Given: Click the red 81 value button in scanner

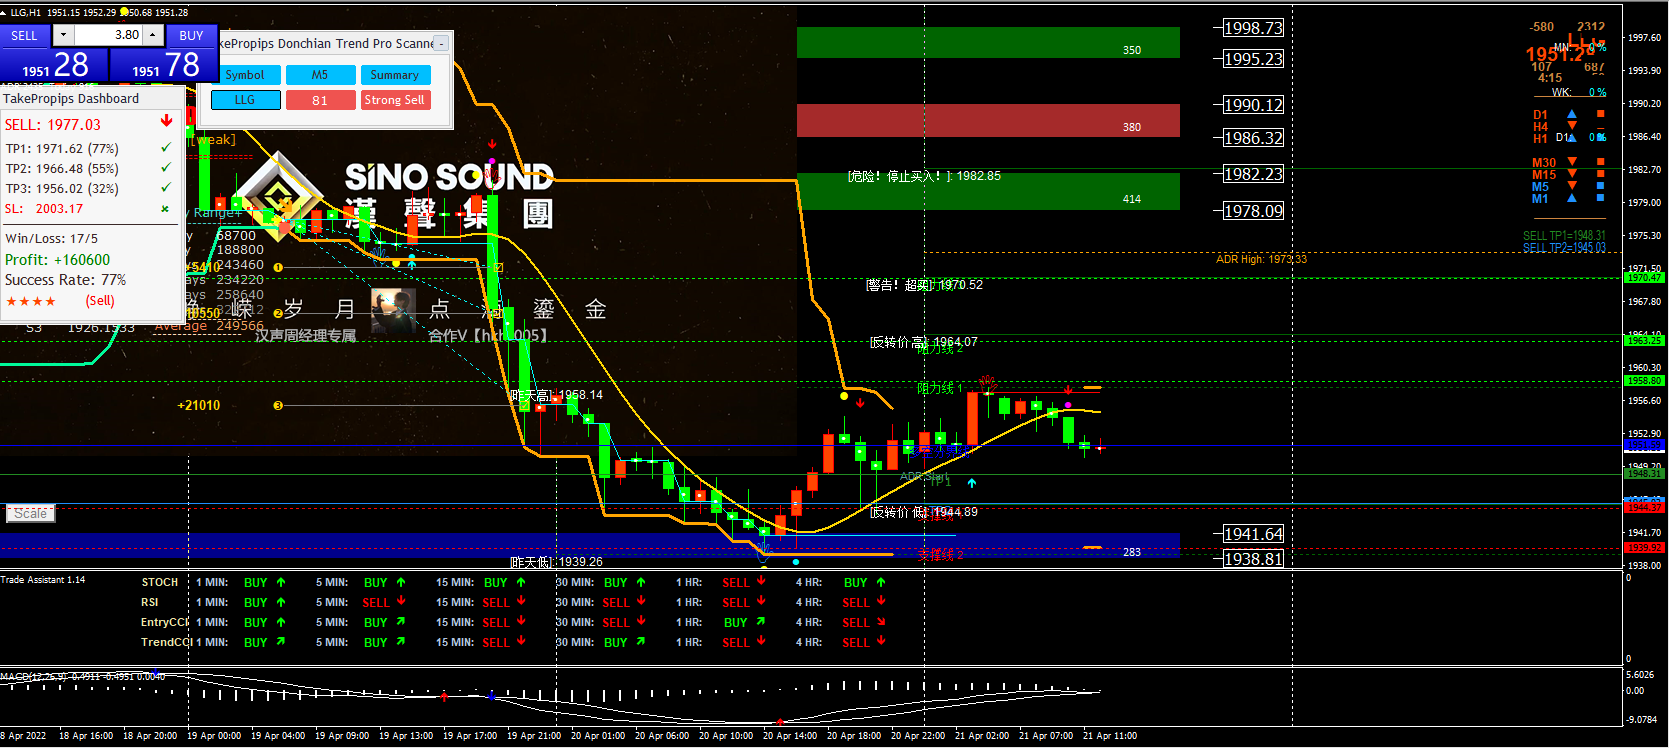Looking at the screenshot, I should [x=320, y=100].
